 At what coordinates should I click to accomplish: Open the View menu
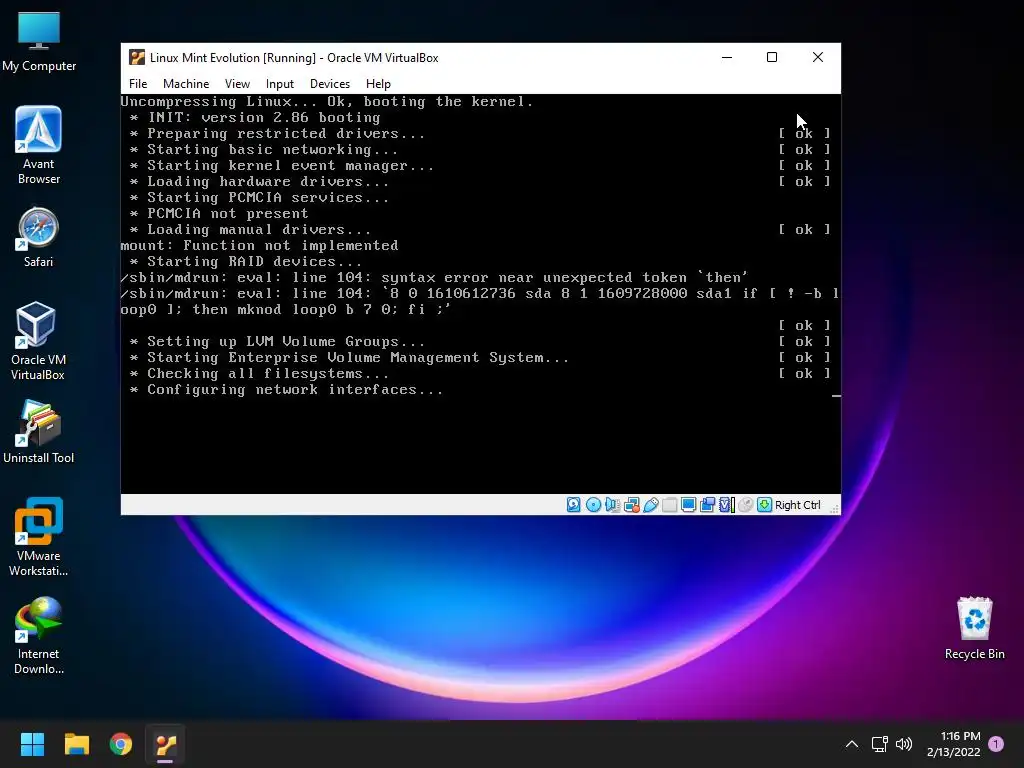(x=237, y=84)
